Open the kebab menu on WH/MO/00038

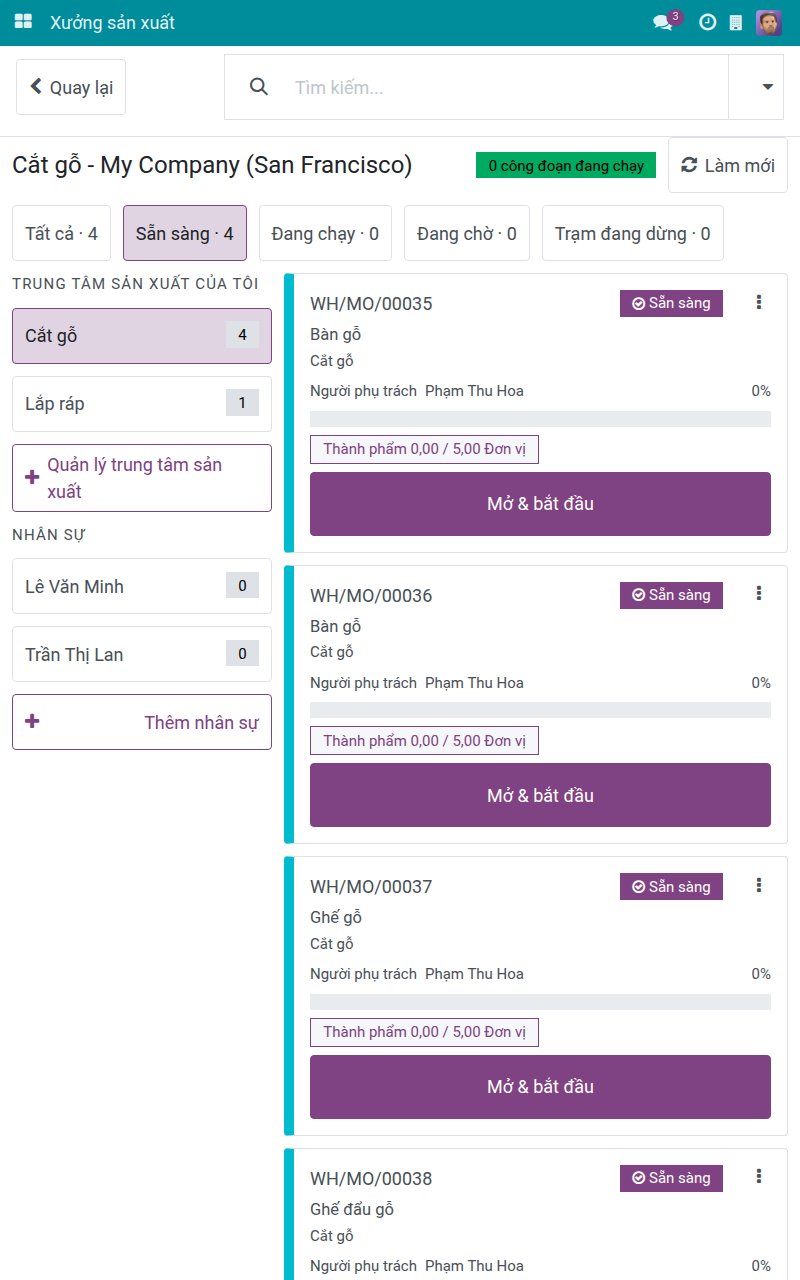pos(759,1177)
